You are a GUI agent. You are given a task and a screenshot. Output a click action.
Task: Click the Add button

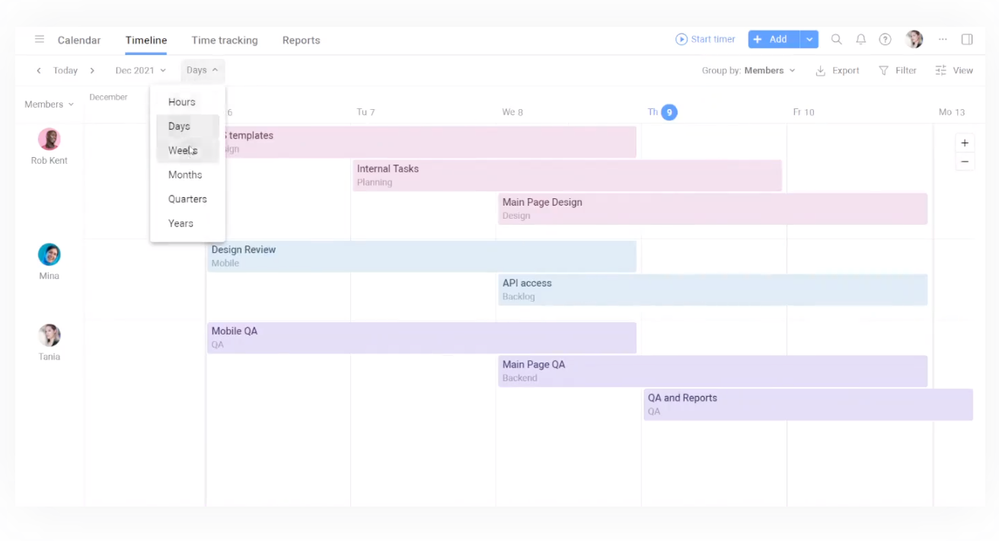click(773, 40)
